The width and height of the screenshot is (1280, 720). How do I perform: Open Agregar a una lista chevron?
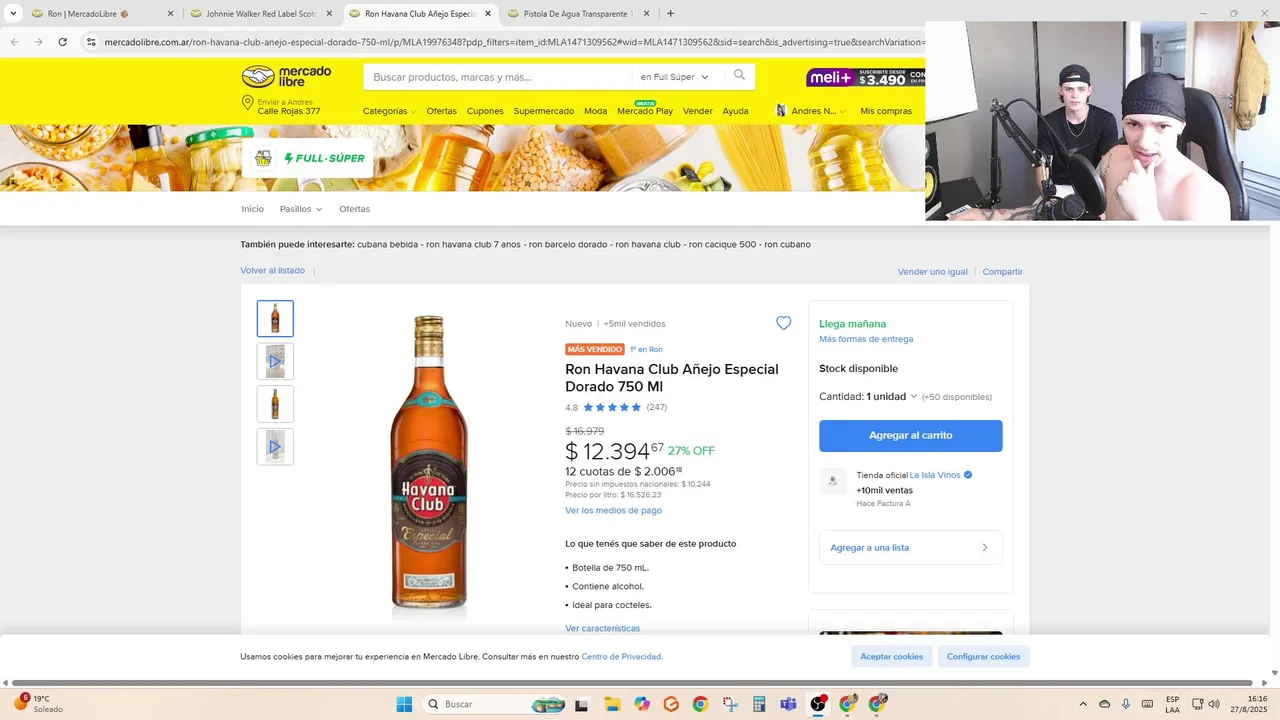(x=984, y=547)
